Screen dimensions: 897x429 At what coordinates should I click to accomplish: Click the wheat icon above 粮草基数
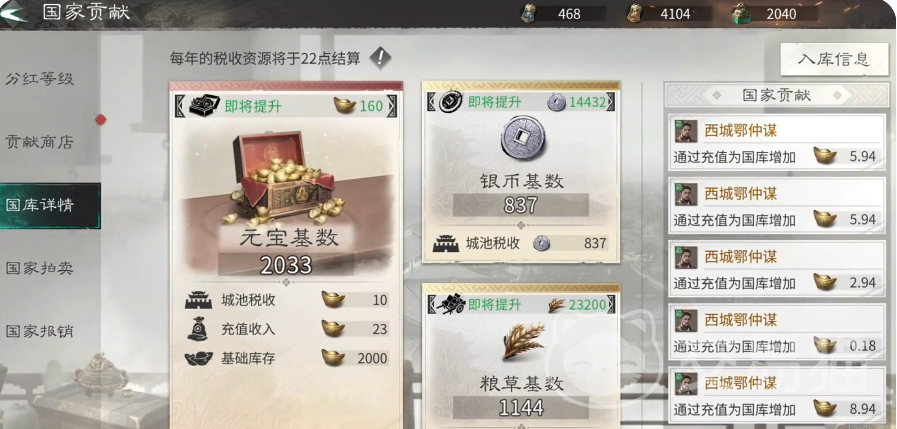(x=523, y=340)
